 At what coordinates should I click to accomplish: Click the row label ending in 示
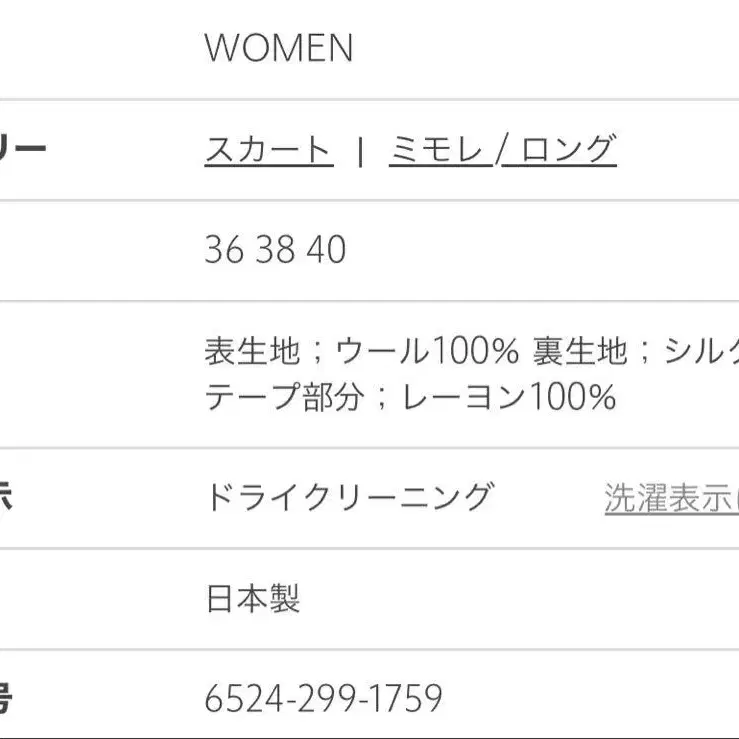[6, 497]
